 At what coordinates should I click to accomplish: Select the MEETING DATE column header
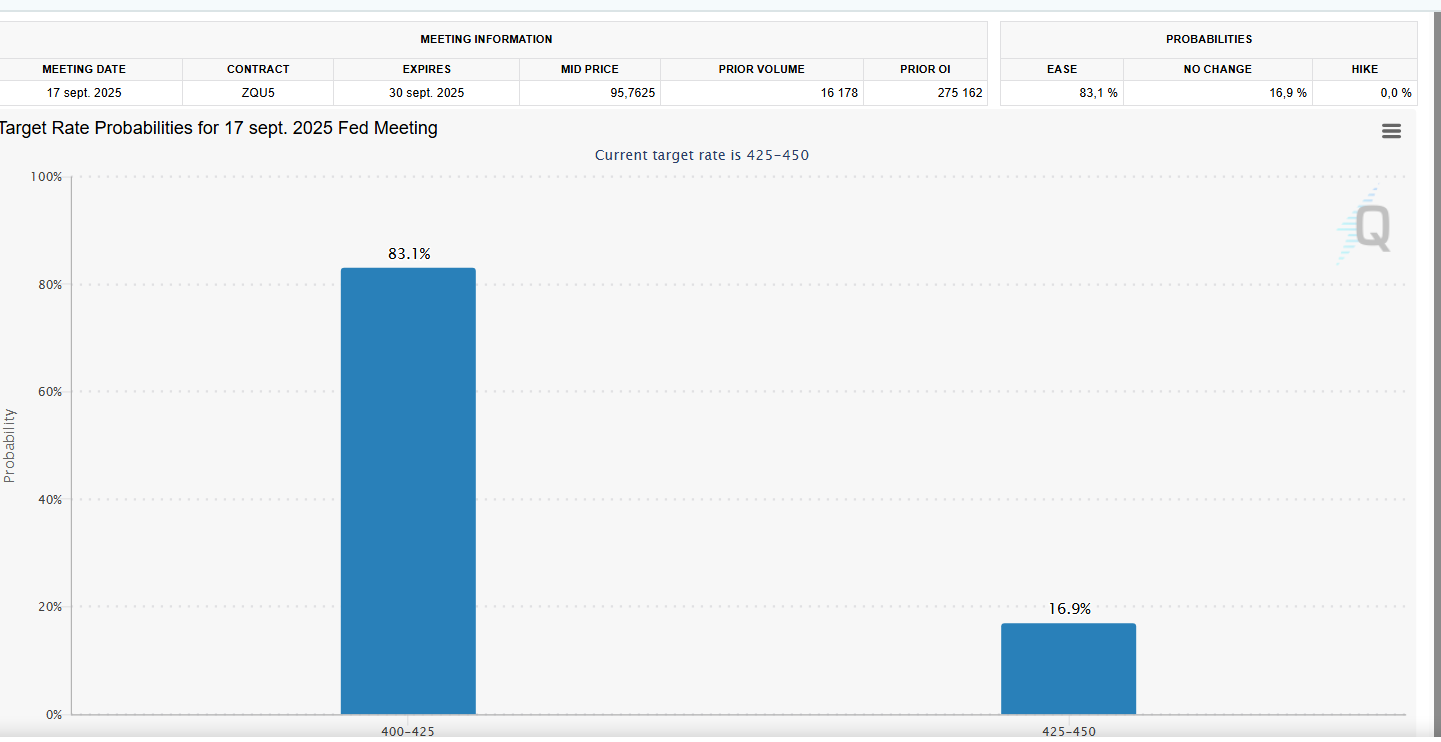(x=84, y=69)
